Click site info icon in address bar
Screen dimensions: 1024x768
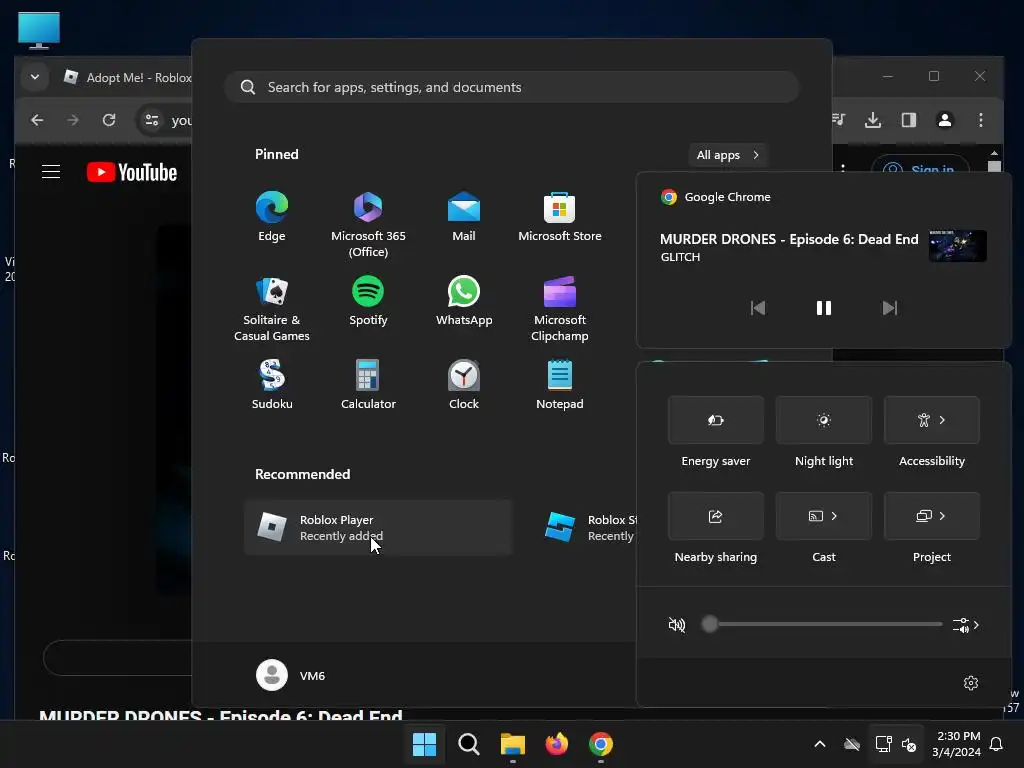pyautogui.click(x=152, y=120)
